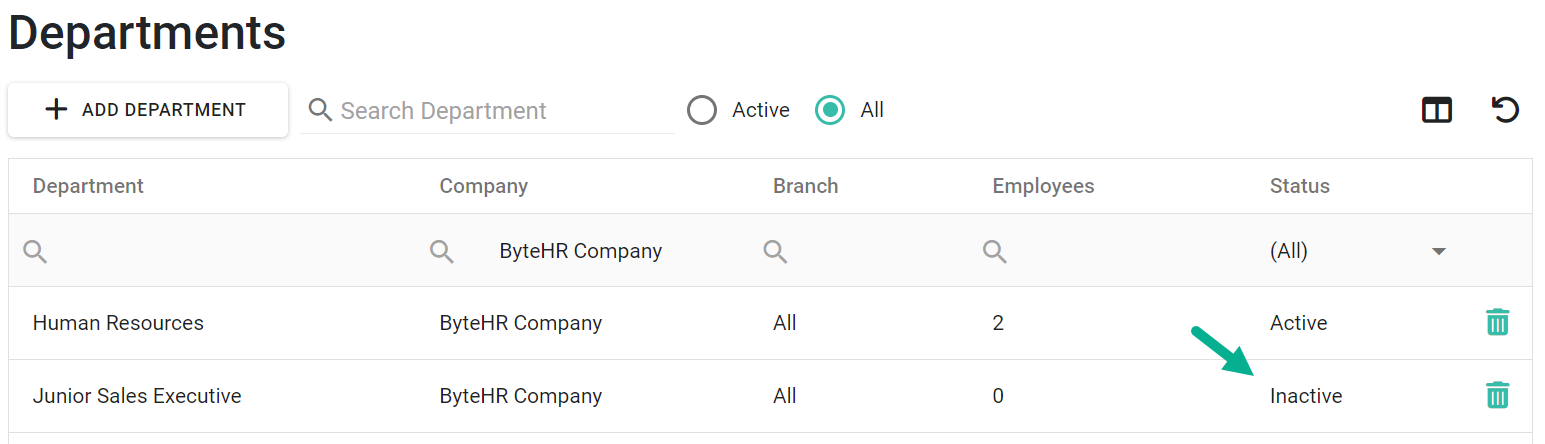This screenshot has width=1545, height=444.
Task: Select the All radio button
Action: [x=830, y=110]
